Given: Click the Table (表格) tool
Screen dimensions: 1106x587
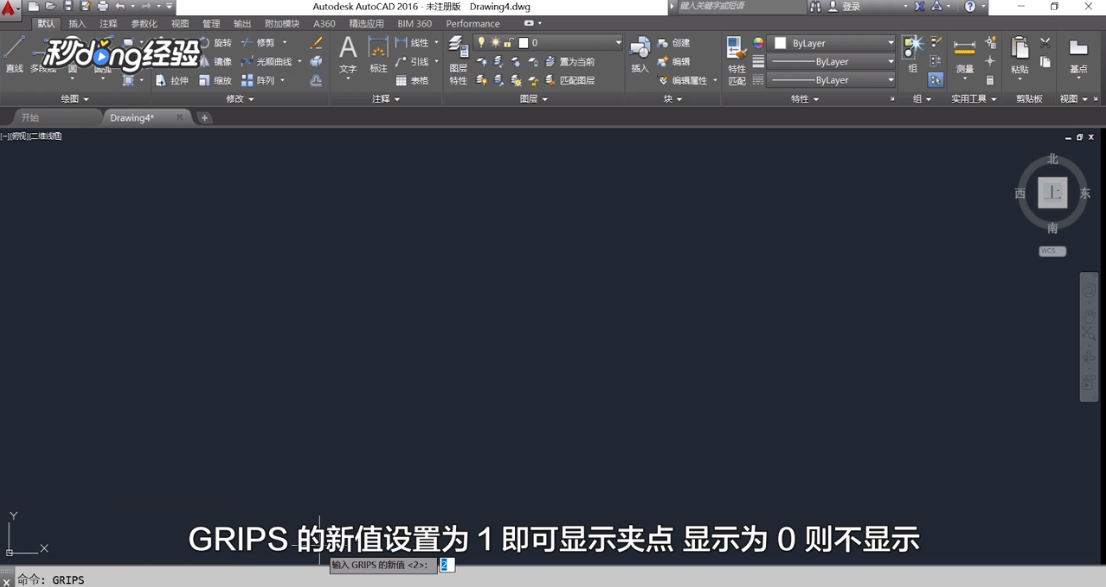Looking at the screenshot, I should pyautogui.click(x=412, y=80).
